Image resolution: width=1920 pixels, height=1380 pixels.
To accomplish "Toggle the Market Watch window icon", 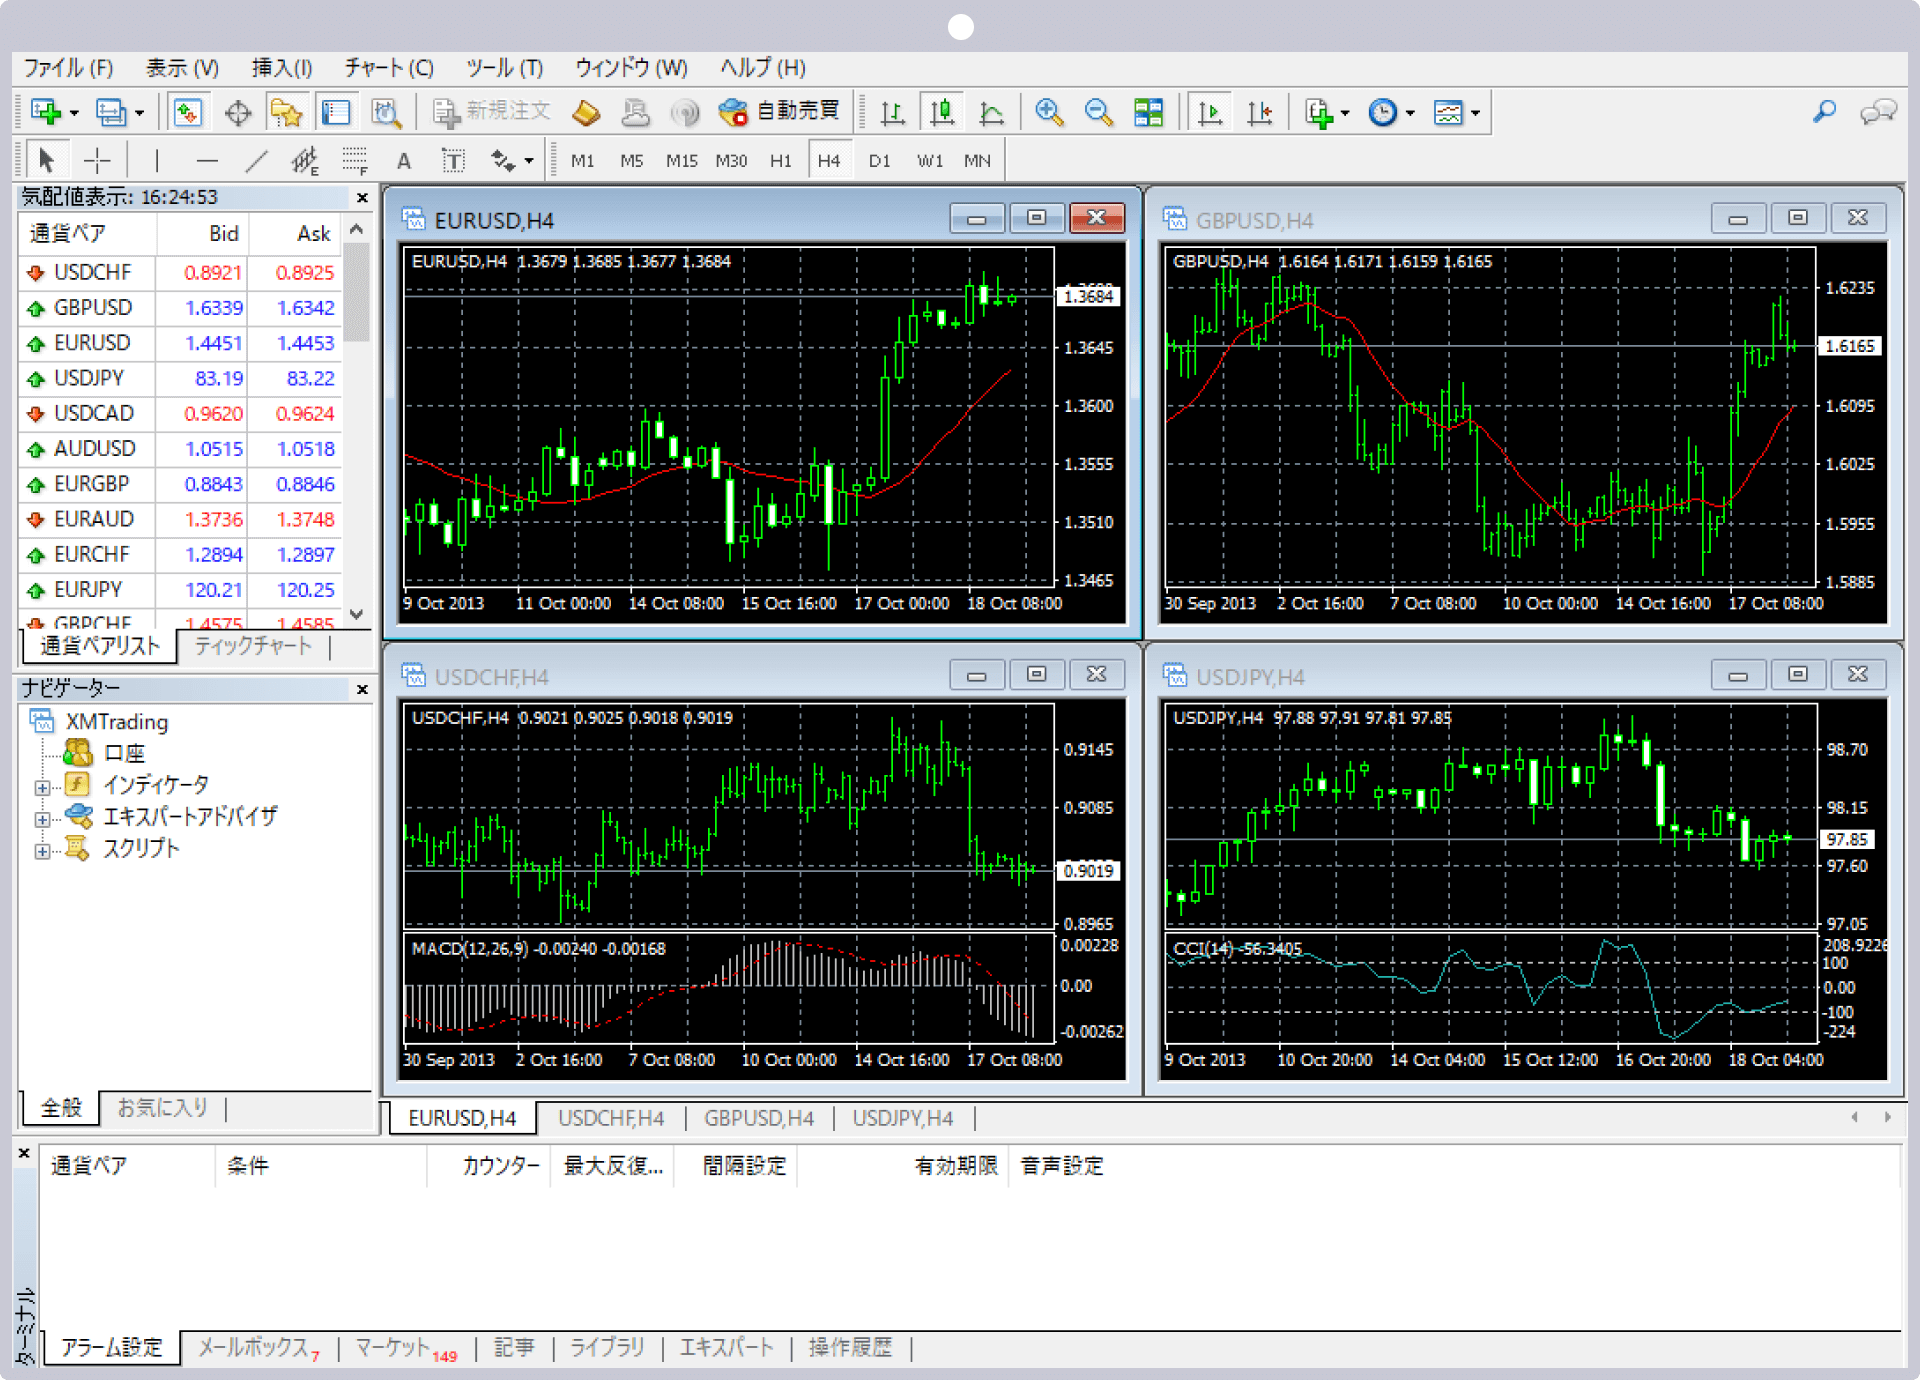I will click(x=188, y=111).
